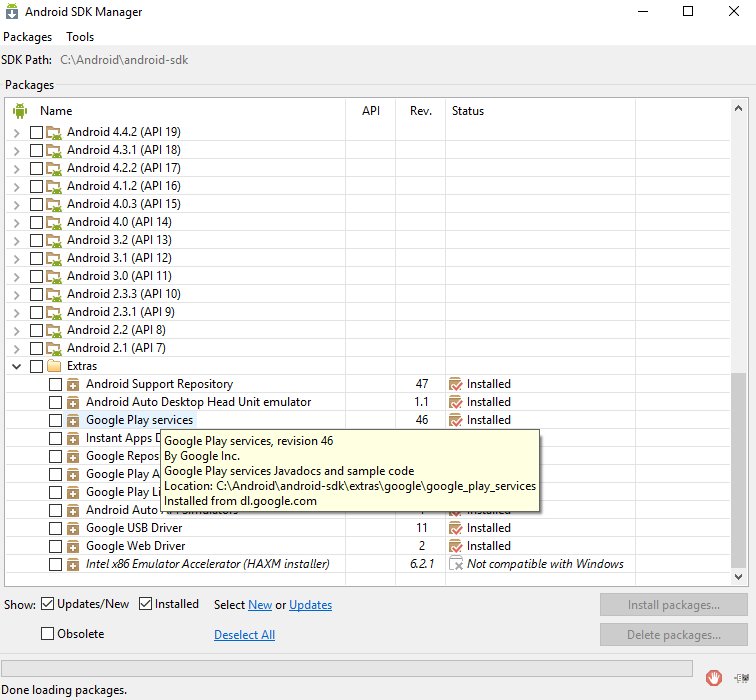The height and width of the screenshot is (700, 756).
Task: Click the log window icon in status bar
Action: 742,678
